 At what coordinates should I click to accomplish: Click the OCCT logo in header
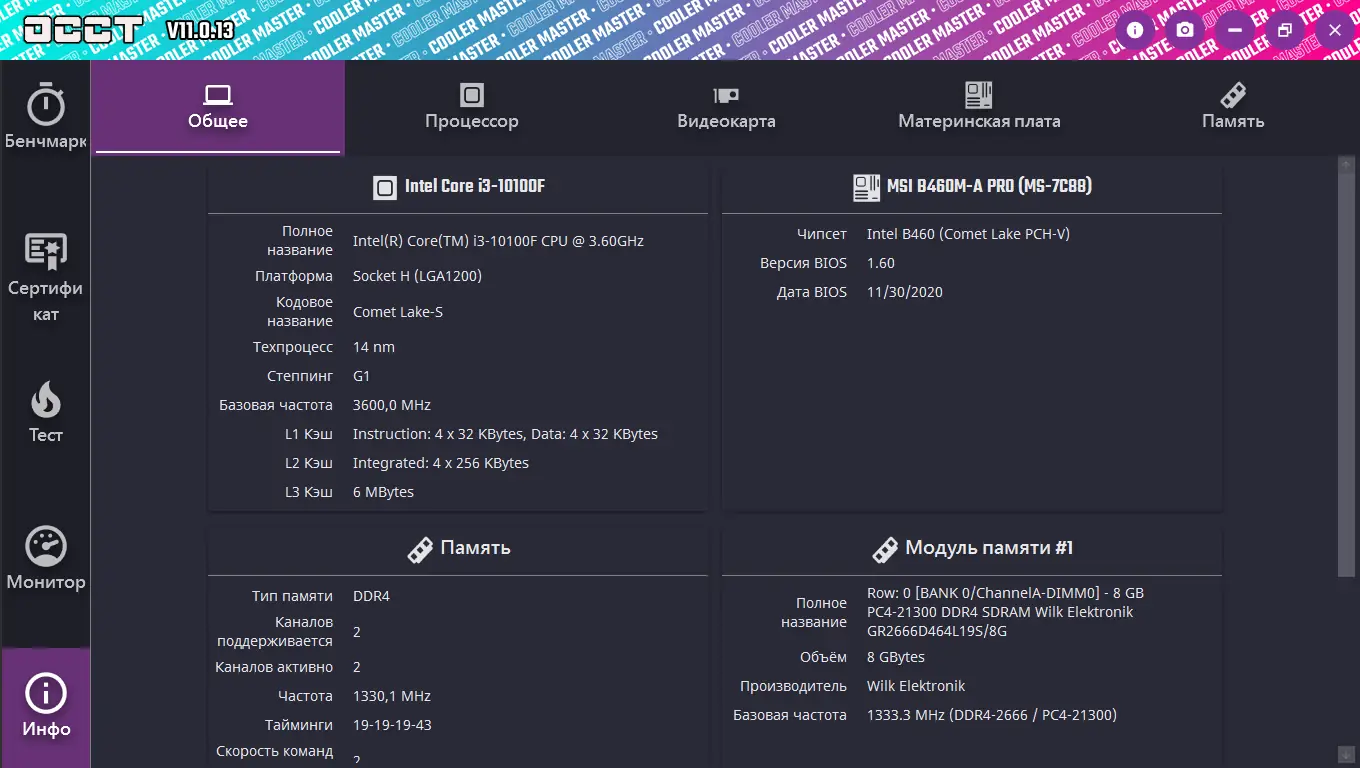coord(82,29)
